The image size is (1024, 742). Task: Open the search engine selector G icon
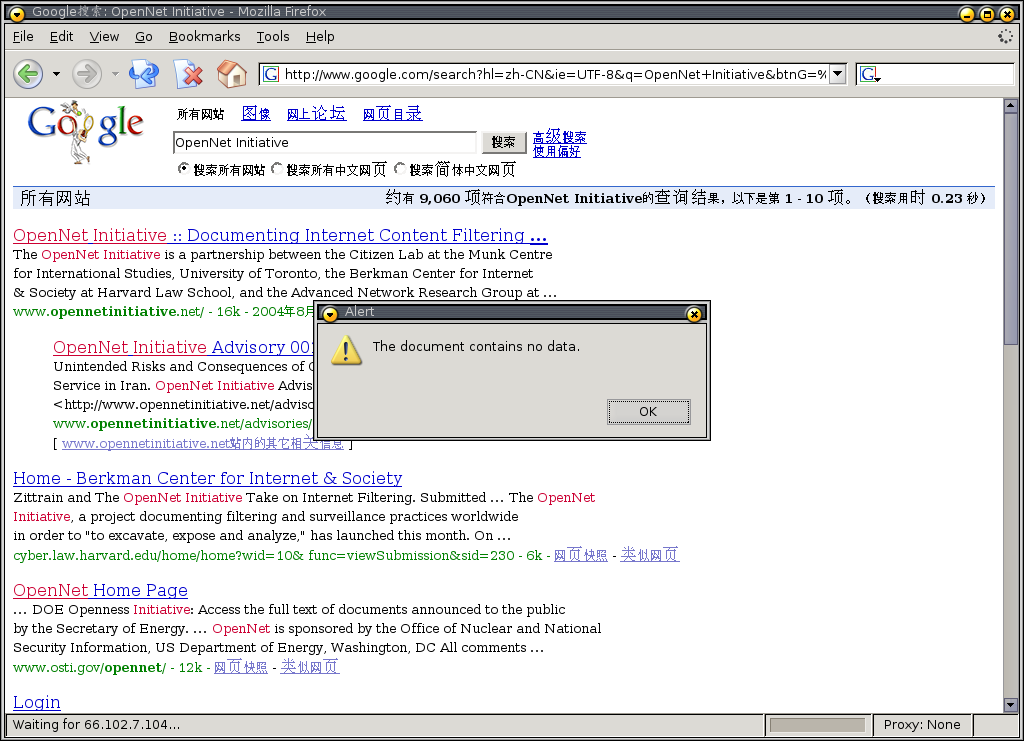(x=870, y=74)
